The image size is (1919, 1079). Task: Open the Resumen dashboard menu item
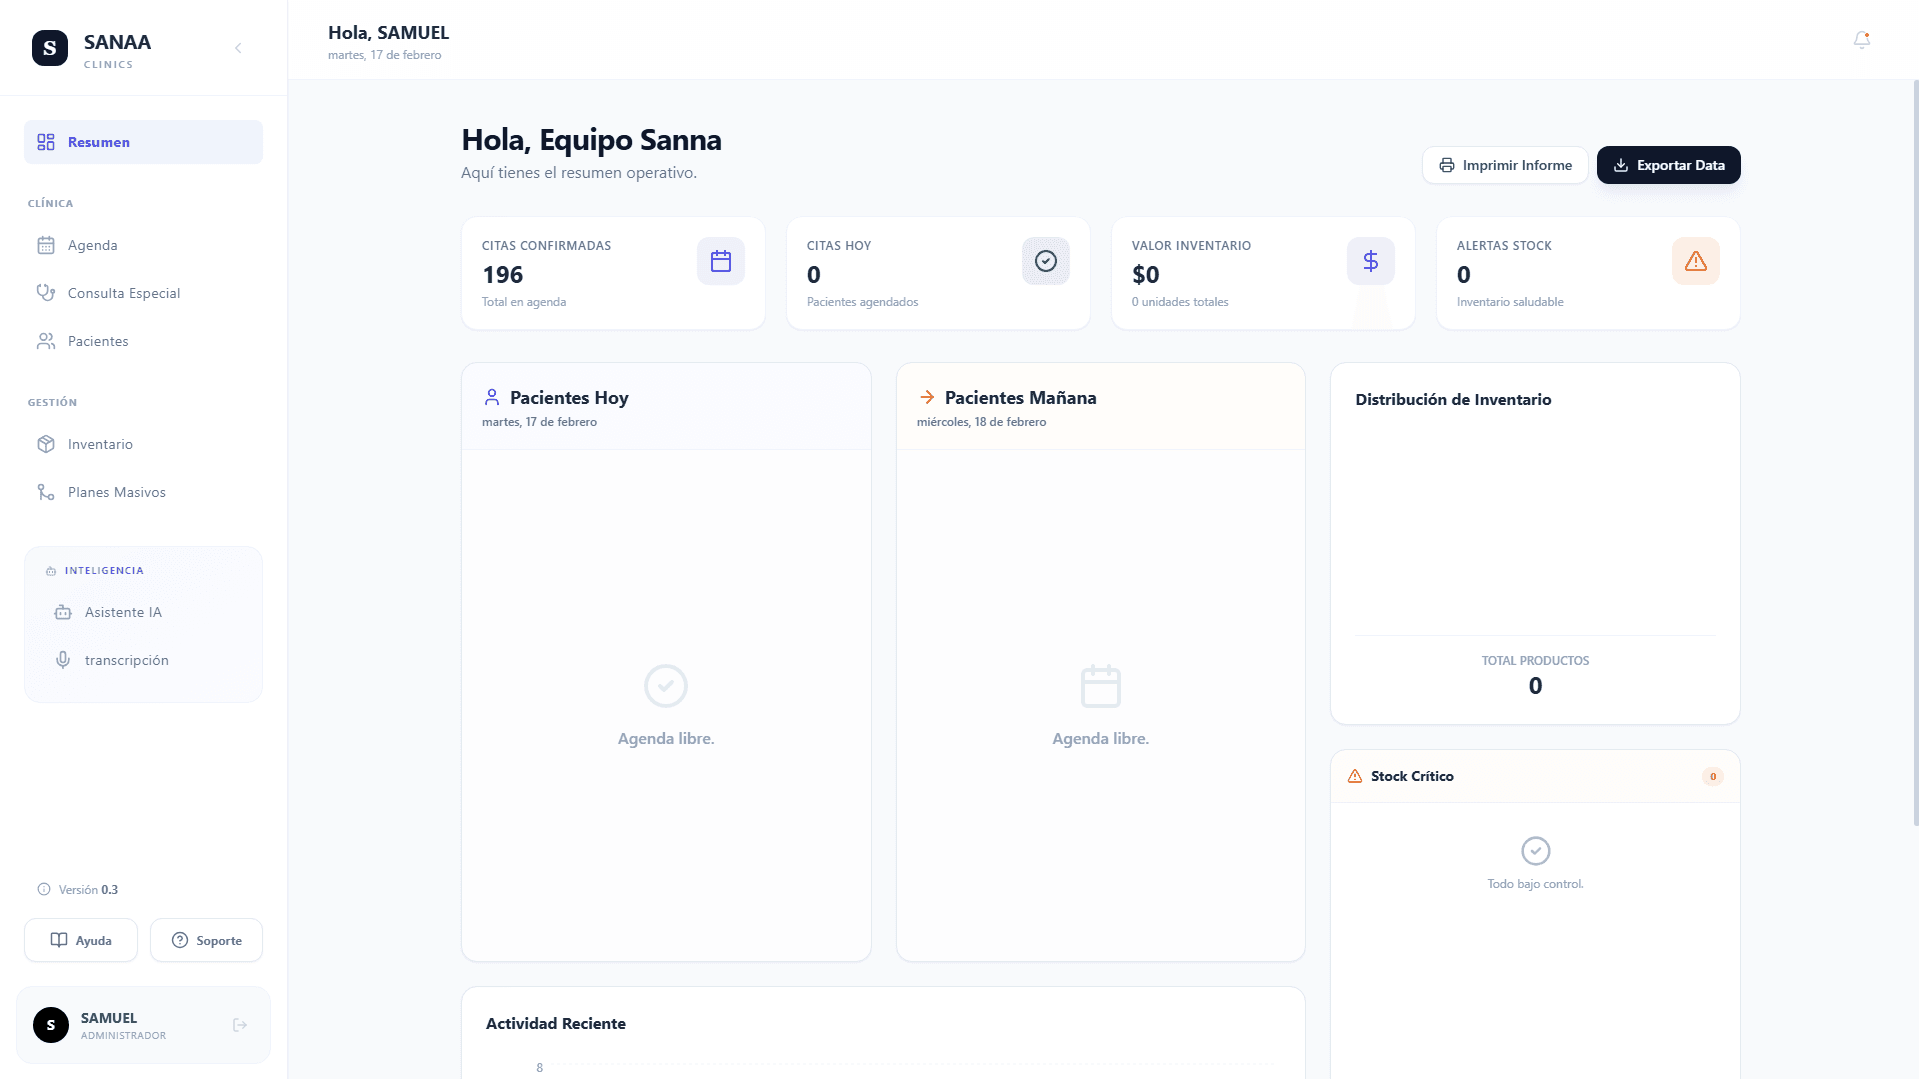click(143, 142)
